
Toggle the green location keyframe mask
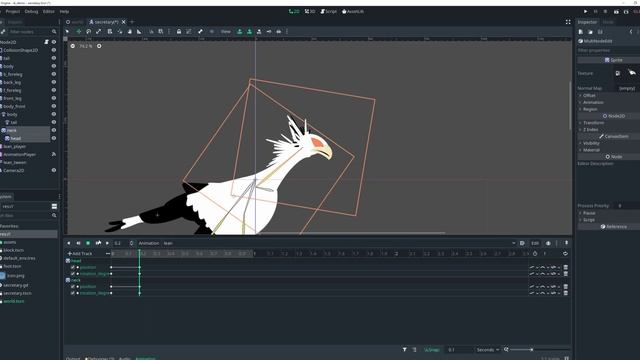(240, 31)
